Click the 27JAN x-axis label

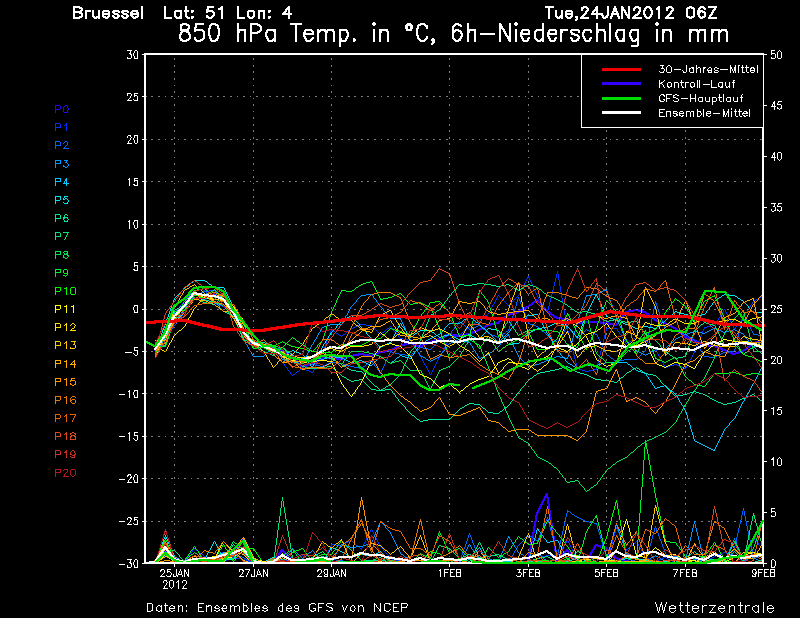click(253, 573)
